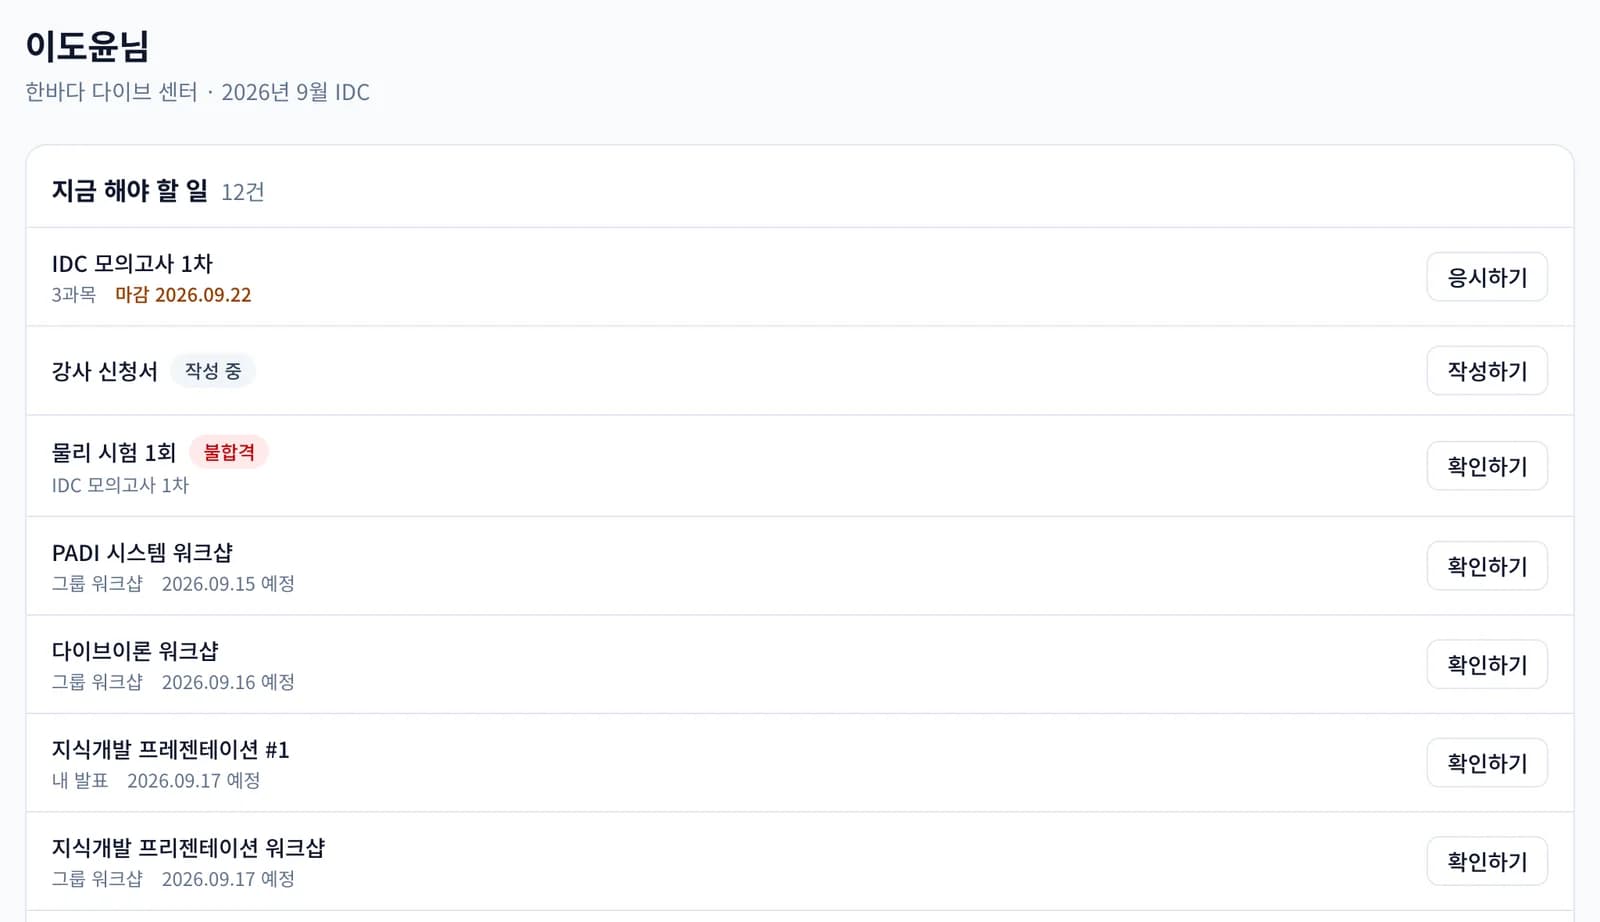Open 지식개발 프레젠테이션 #1 title

(171, 750)
